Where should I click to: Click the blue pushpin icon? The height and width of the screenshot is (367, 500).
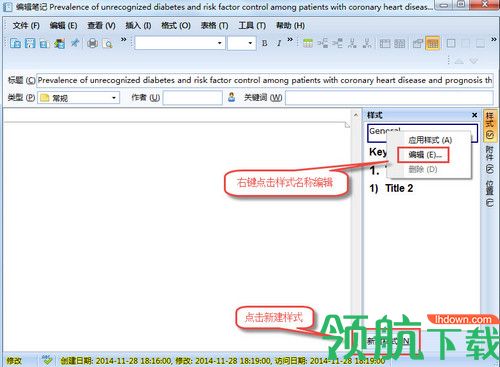click(75, 43)
